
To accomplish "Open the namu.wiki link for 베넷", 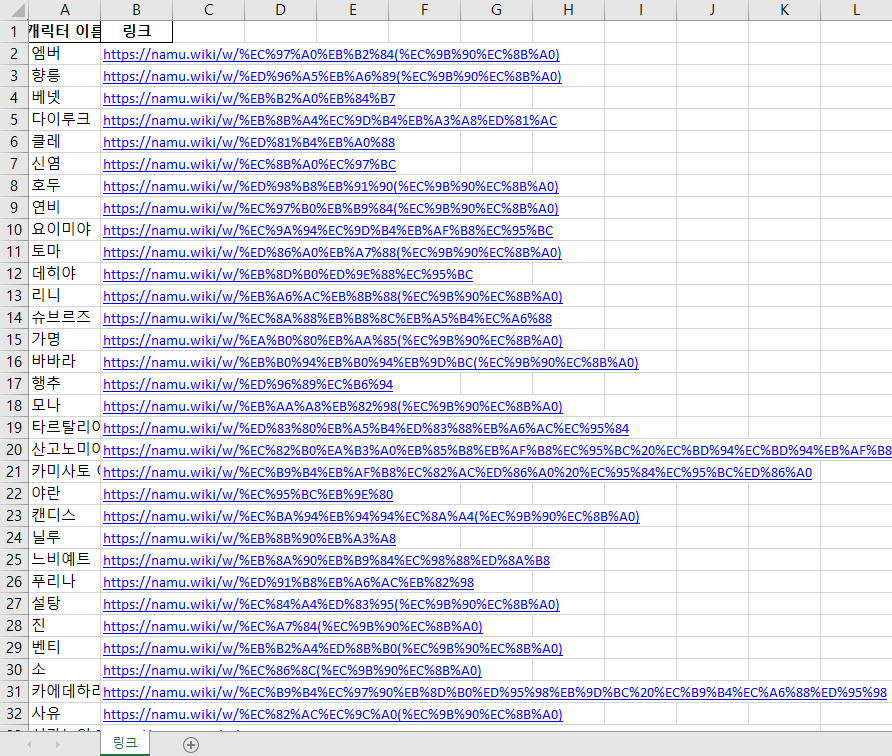I will (249, 98).
